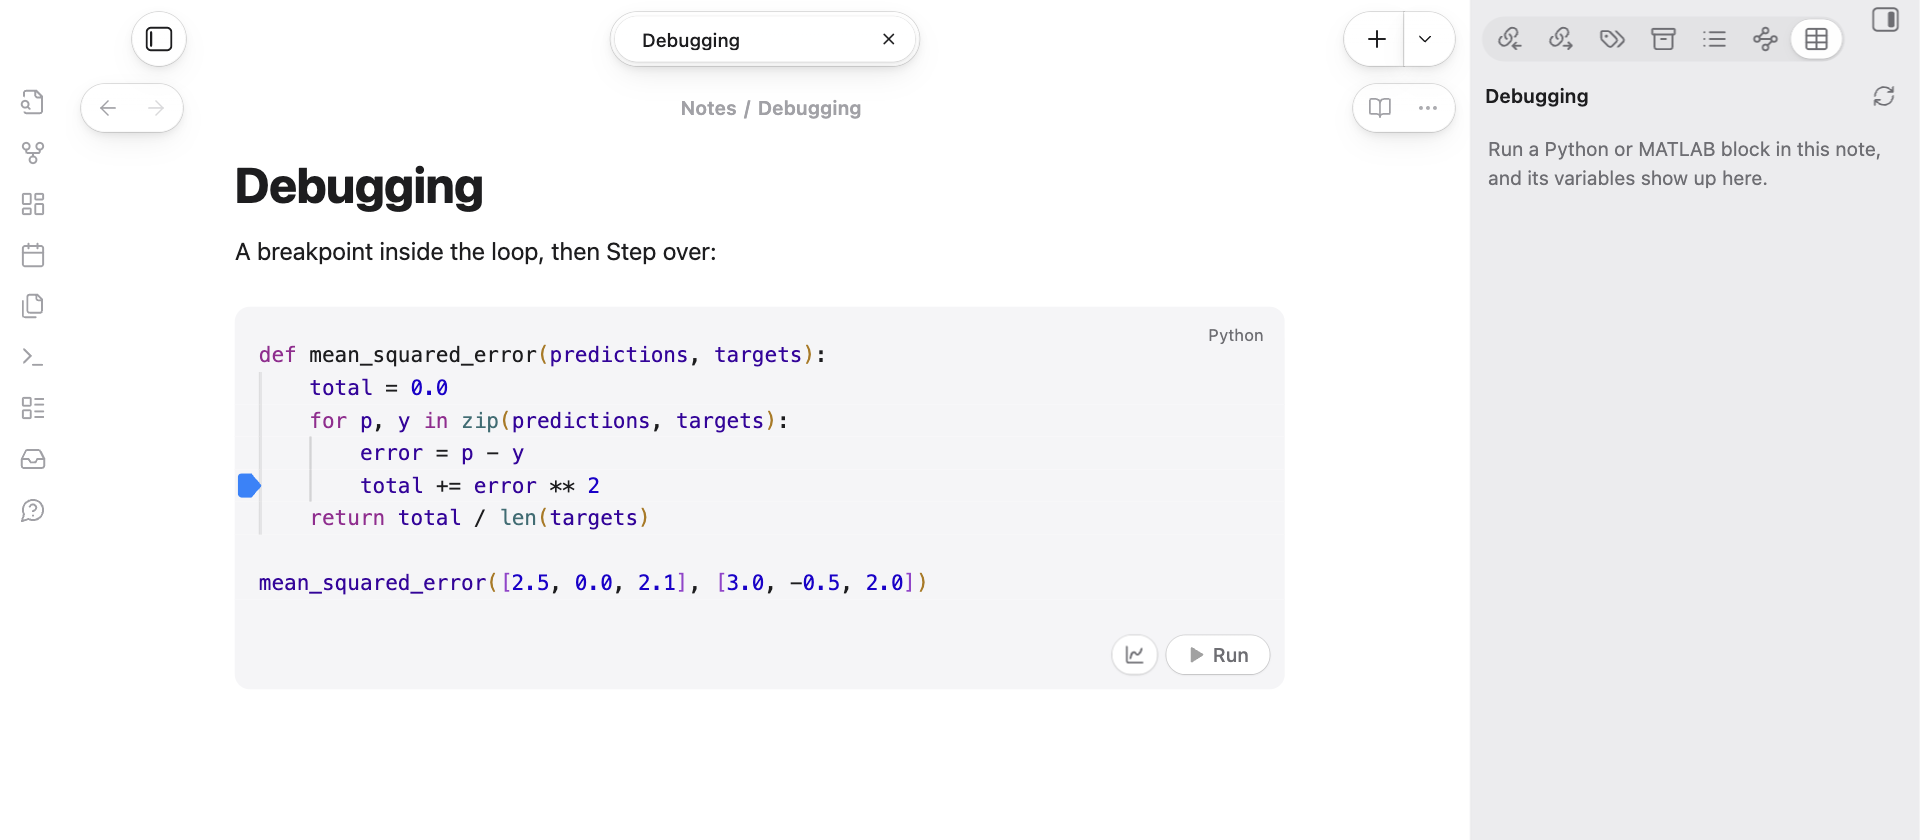Close the Debugging tab
This screenshot has height=840, width=1920.
pos(888,39)
